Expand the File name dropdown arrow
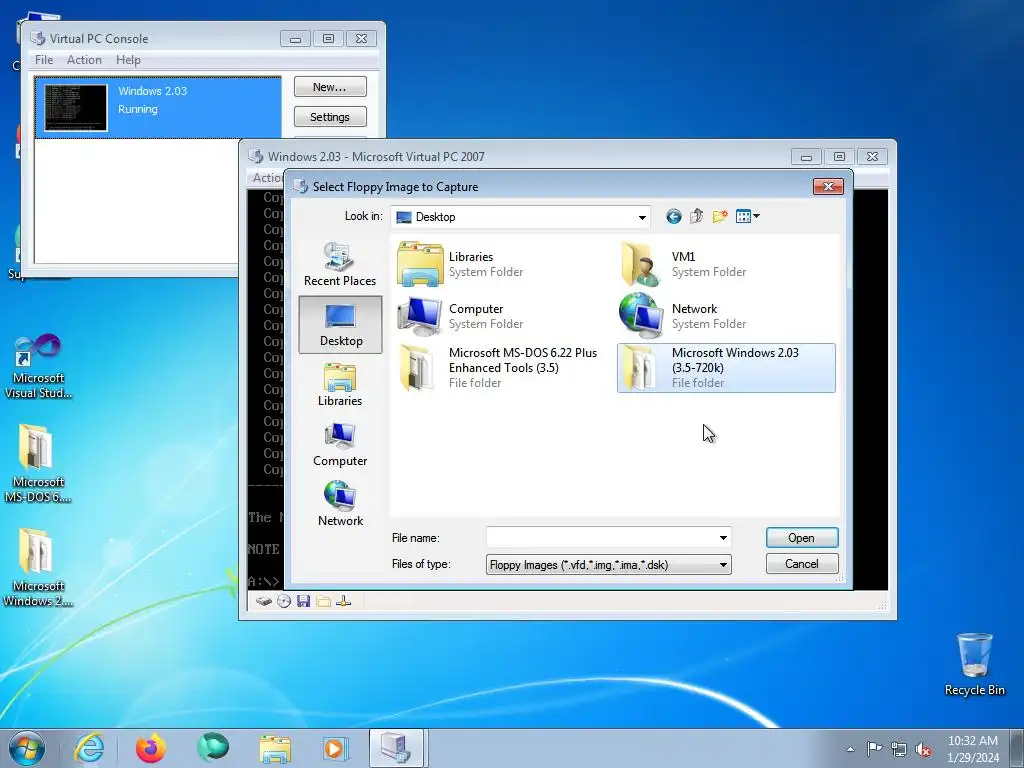 coord(723,537)
